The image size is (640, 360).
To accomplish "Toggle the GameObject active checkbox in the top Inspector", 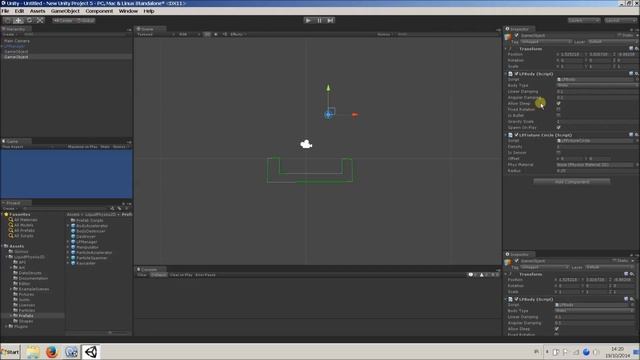I will [x=516, y=36].
